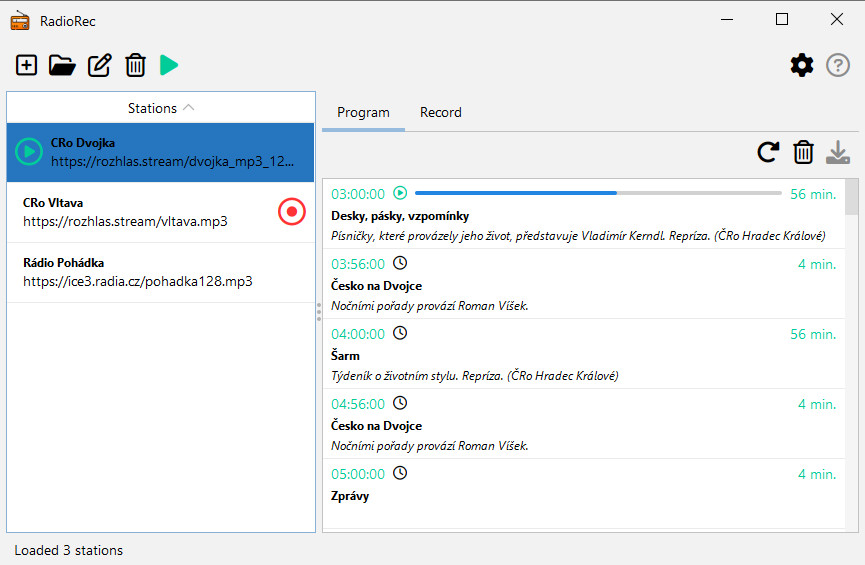Viewport: 865px width, 565px height.
Task: Toggle the clock icon for the 04:00:00 Šarm program
Action: [400, 333]
